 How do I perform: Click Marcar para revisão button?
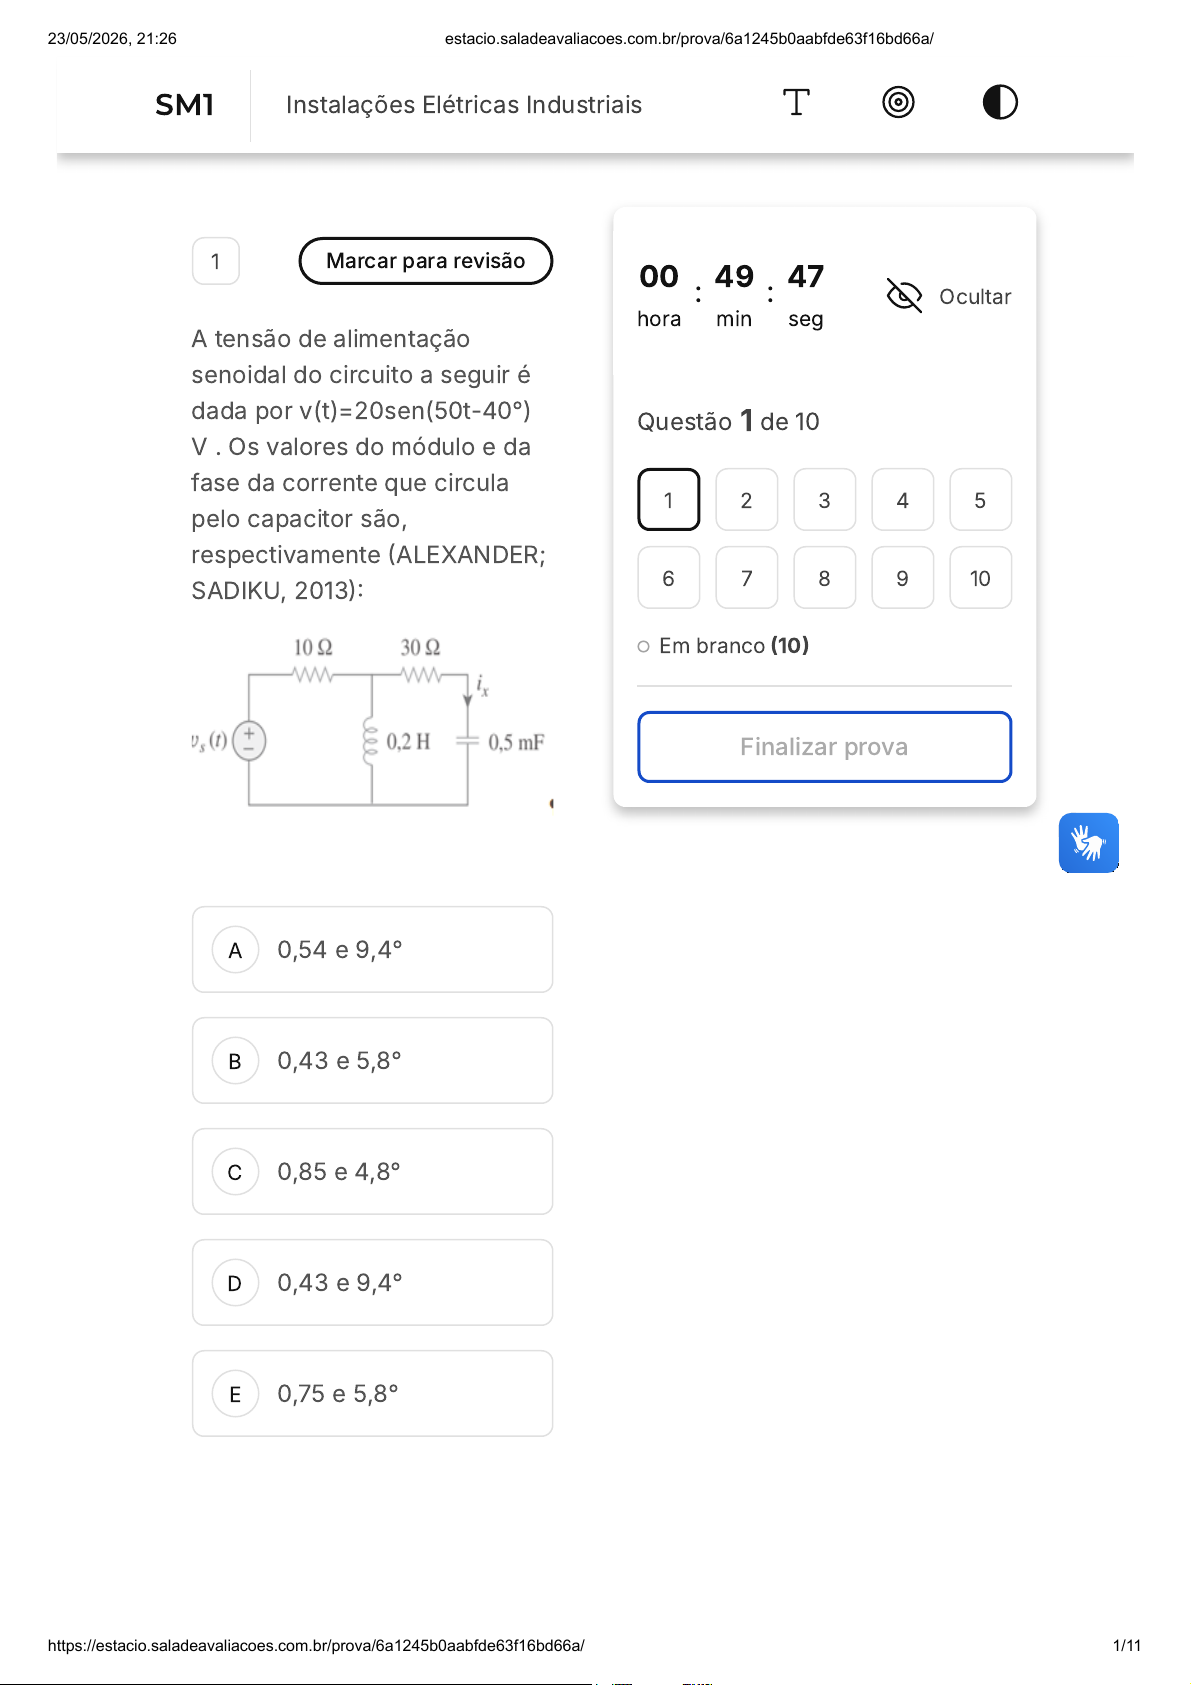426,261
